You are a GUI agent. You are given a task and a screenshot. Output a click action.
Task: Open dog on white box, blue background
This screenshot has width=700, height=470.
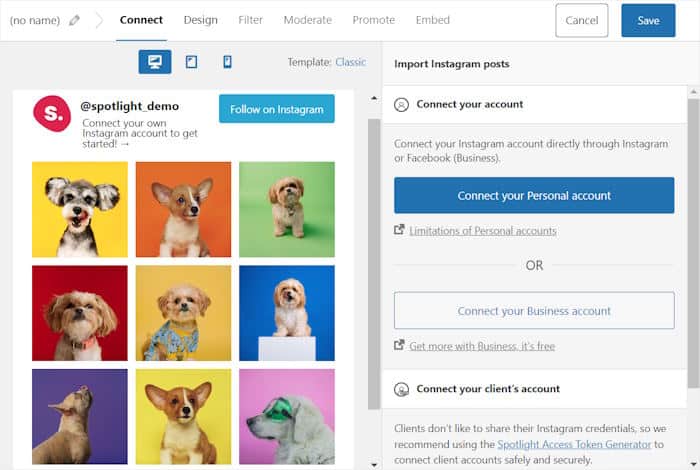287,313
